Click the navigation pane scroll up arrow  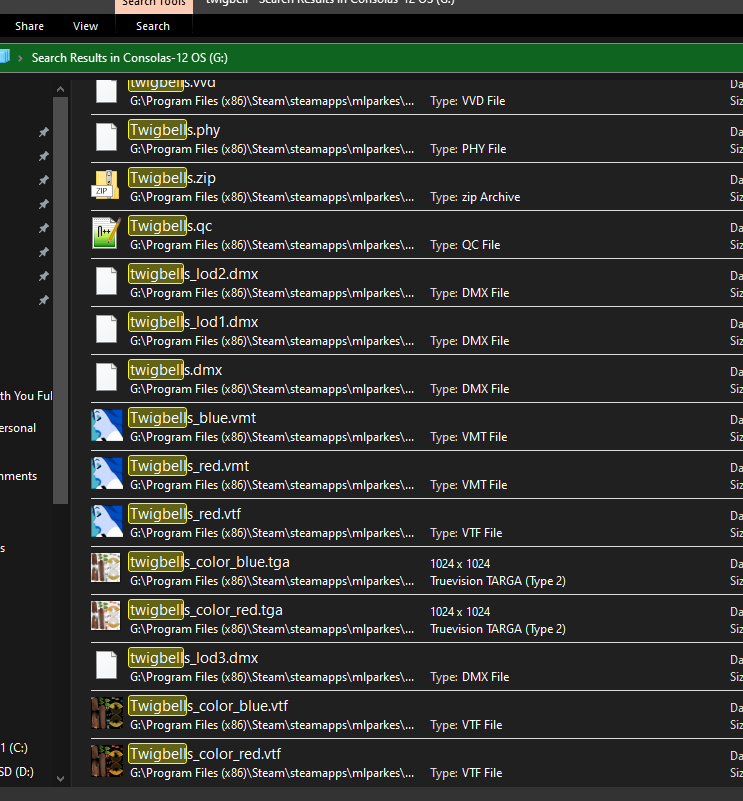tap(60, 89)
